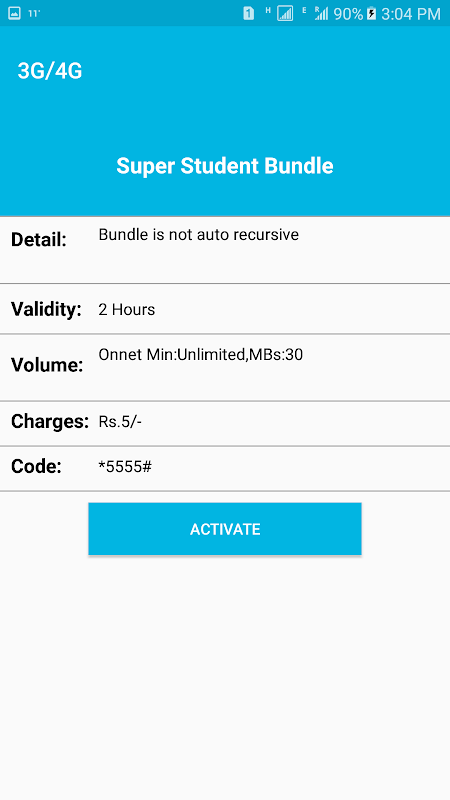Tap the Detail label

pos(39,240)
